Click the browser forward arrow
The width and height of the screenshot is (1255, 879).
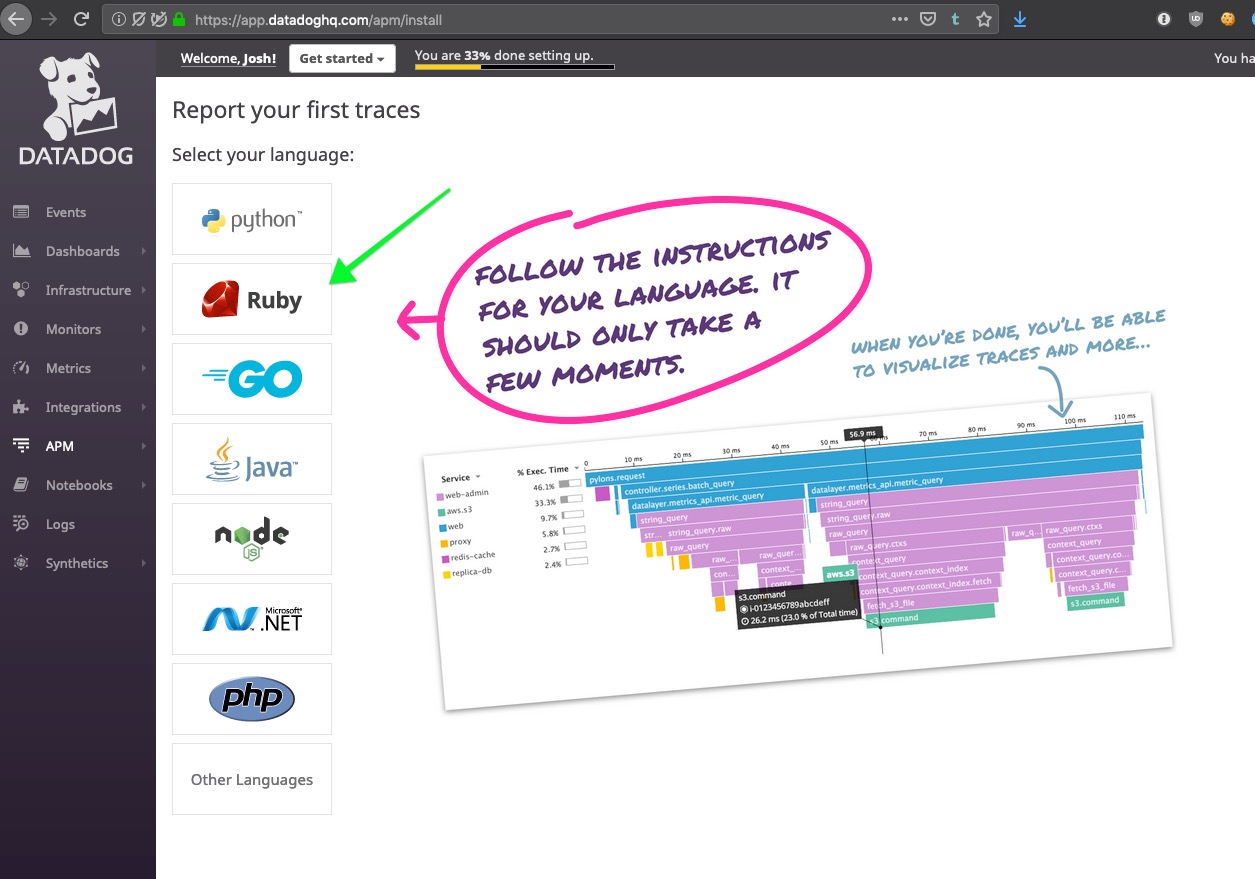click(x=49, y=19)
